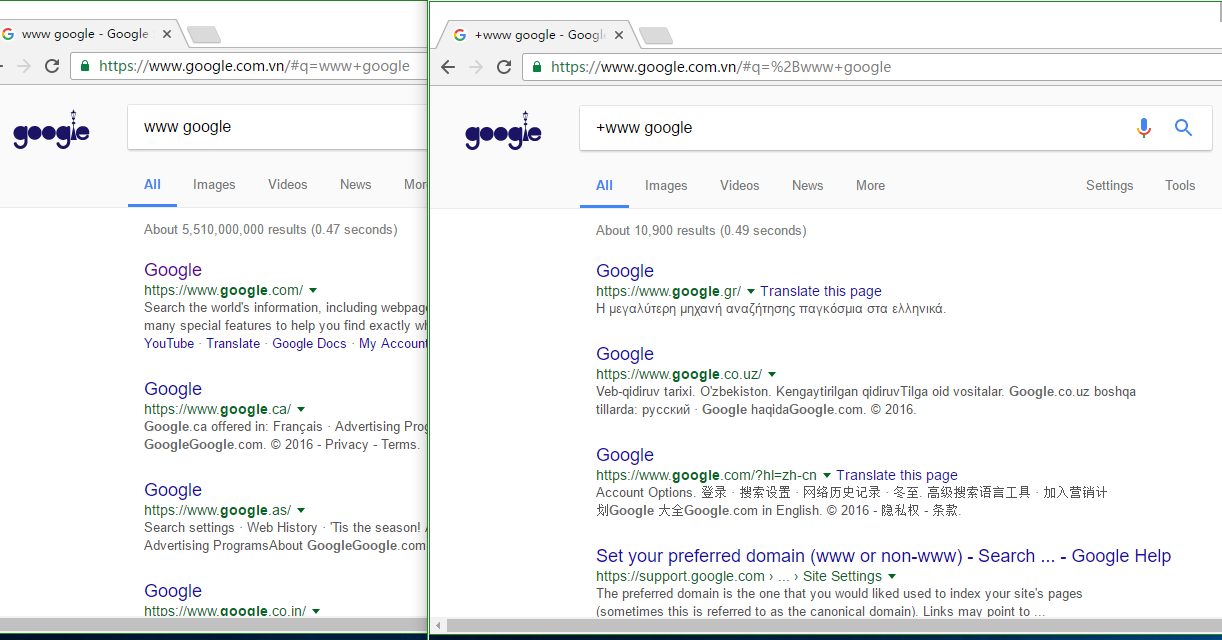
Task: Switch to Images results in the left window
Action: (214, 184)
